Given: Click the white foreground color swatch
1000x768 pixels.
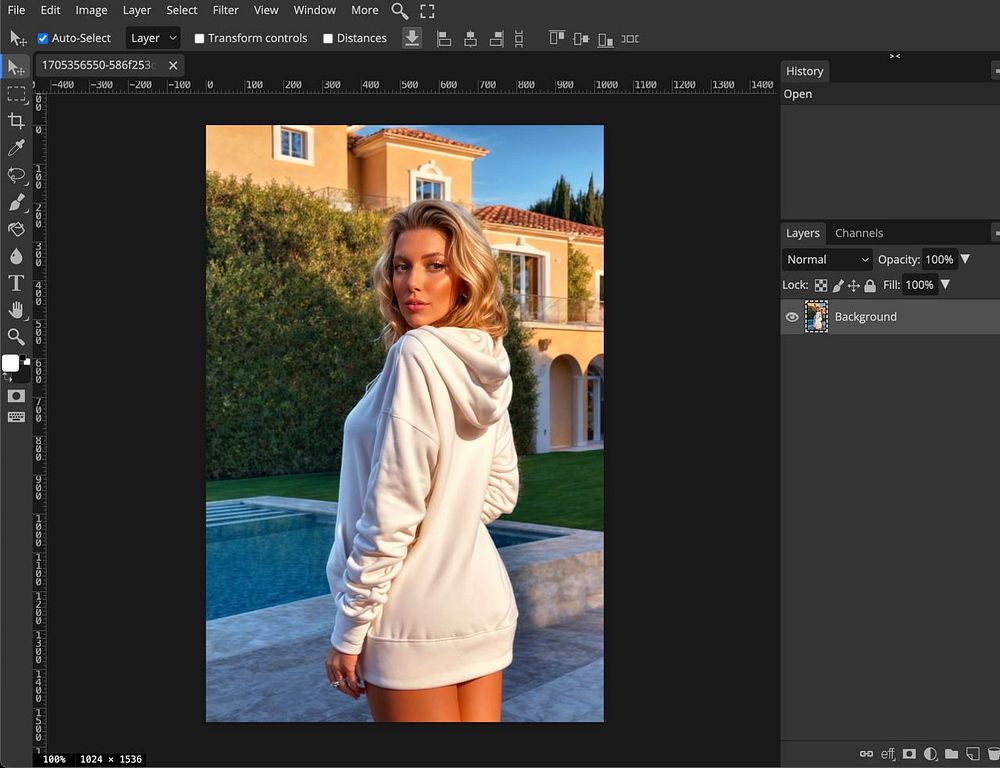Looking at the screenshot, I should pyautogui.click(x=10, y=364).
